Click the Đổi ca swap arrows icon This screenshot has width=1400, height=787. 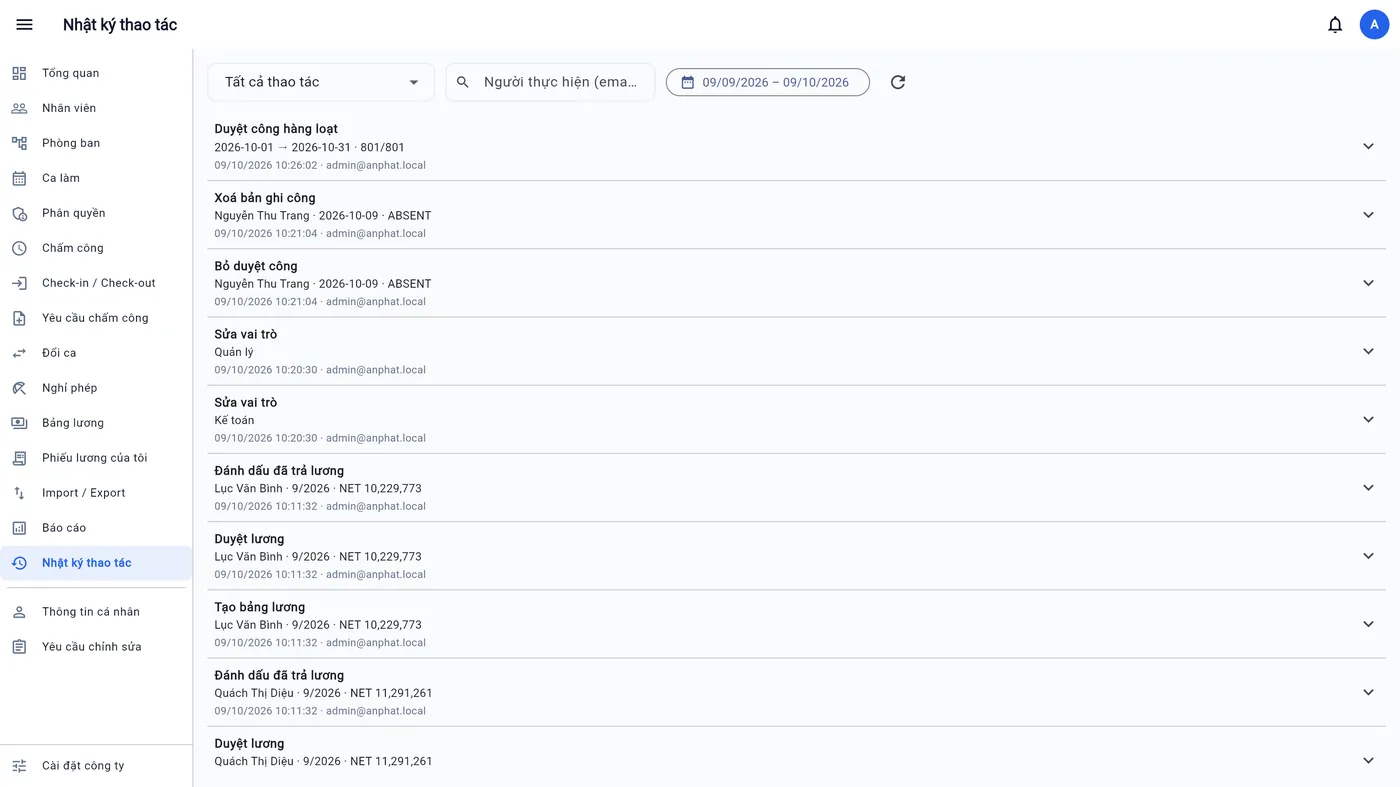pos(19,353)
